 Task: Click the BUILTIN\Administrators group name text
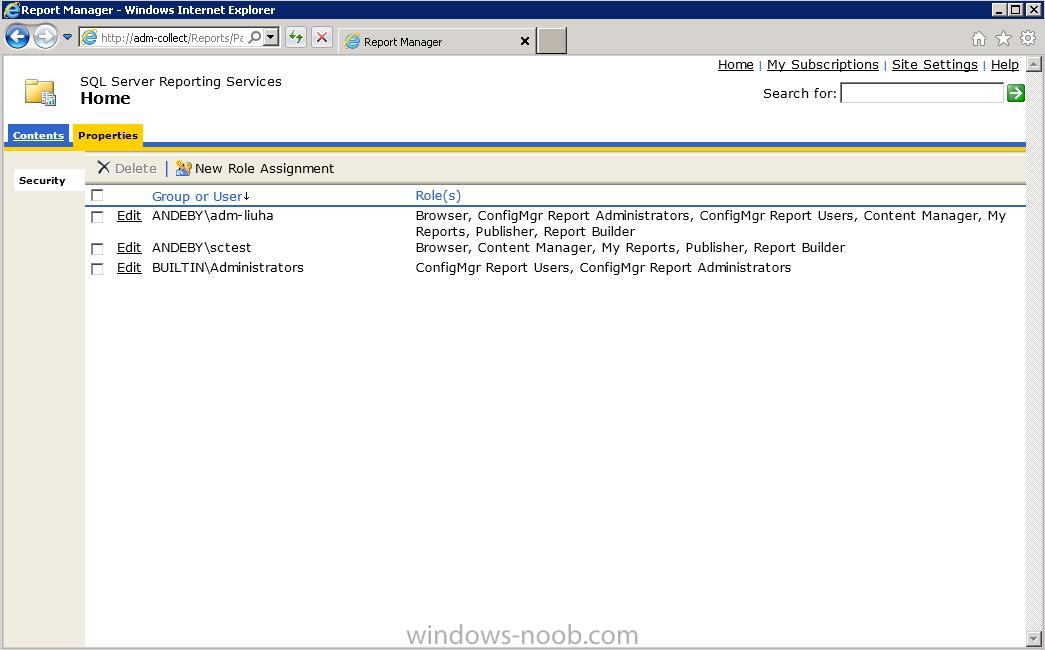(228, 268)
